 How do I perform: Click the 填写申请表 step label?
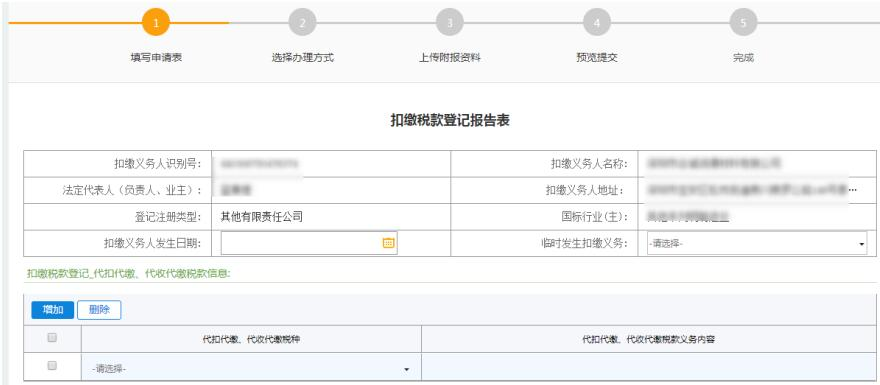tap(156, 58)
